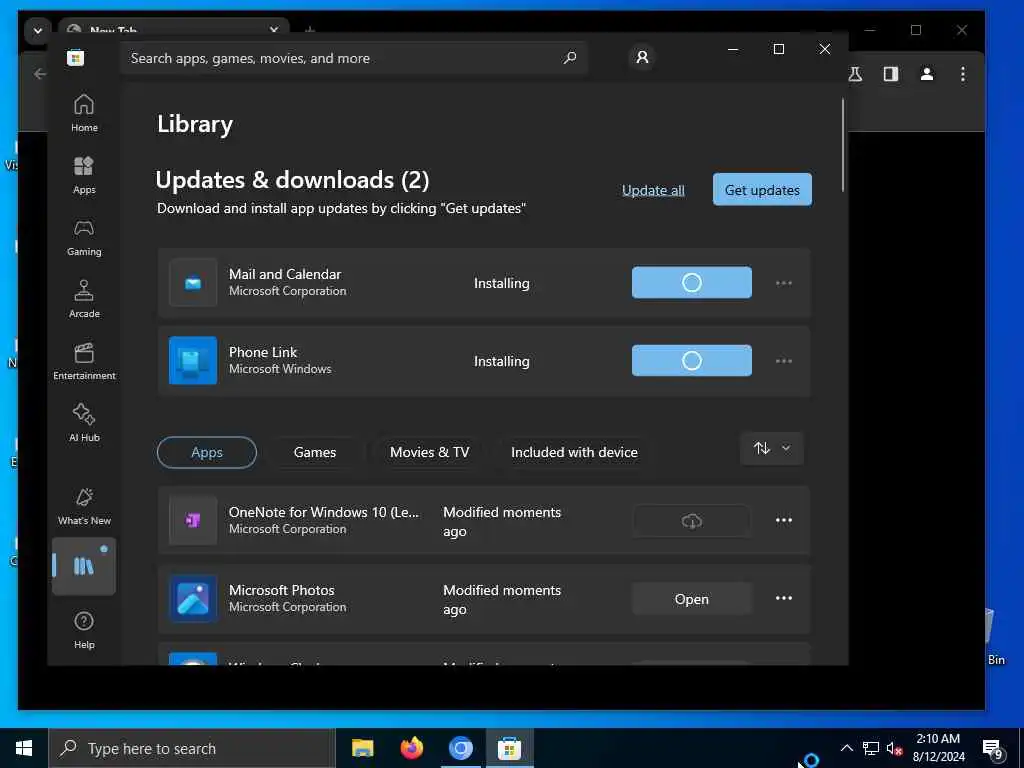Open Home in the Store sidebar

tap(84, 114)
